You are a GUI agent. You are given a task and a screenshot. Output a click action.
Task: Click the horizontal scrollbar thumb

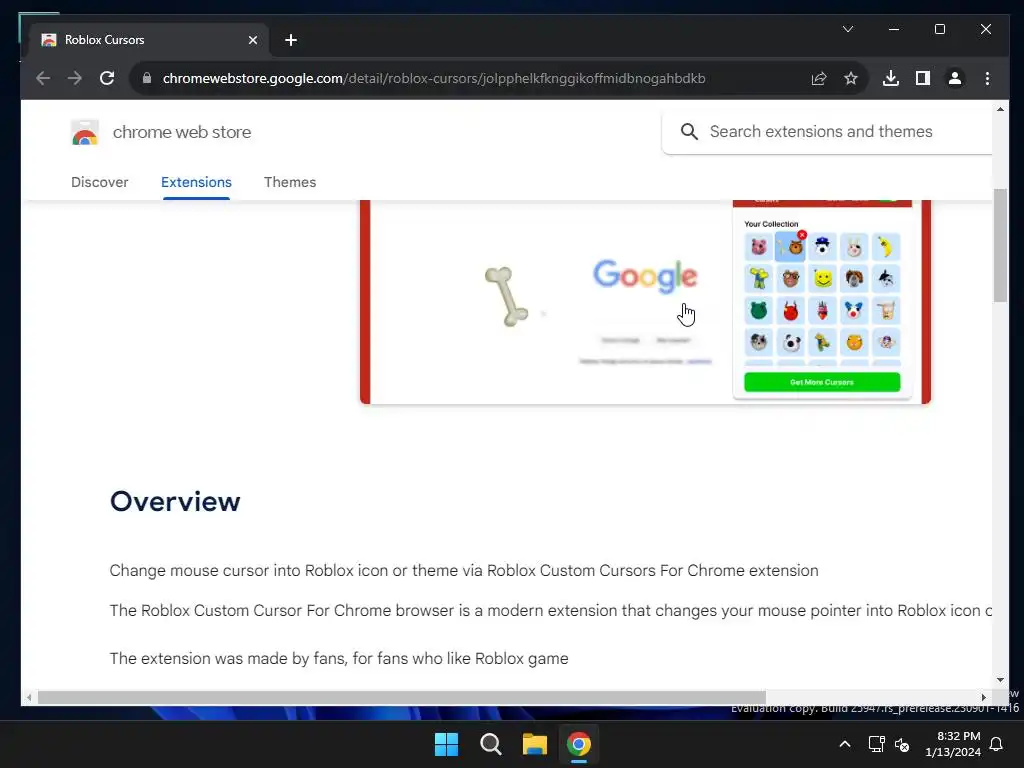(402, 697)
